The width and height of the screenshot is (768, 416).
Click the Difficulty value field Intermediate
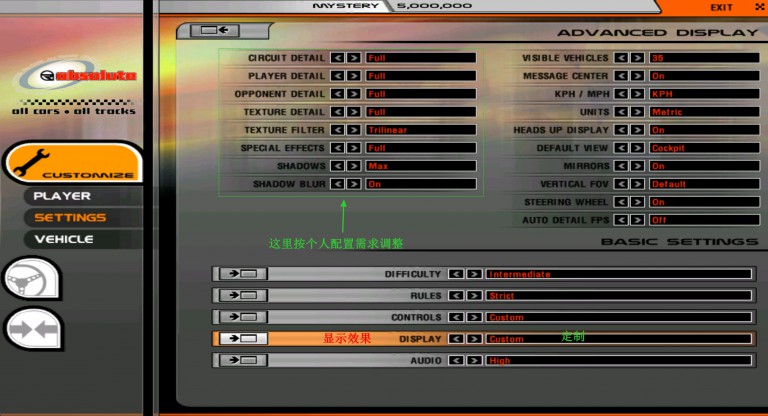(619, 274)
